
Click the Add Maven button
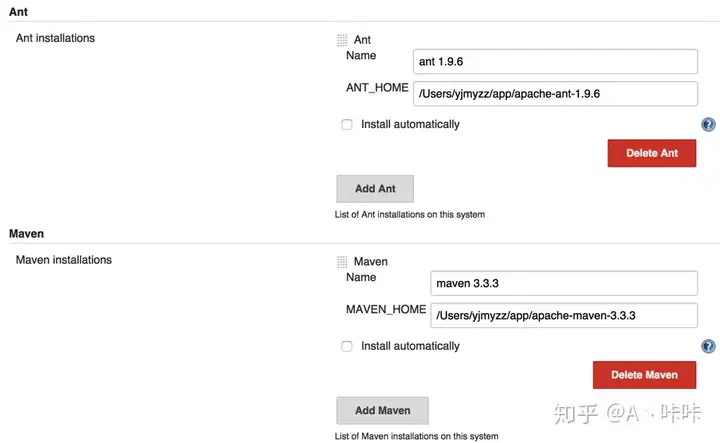point(382,410)
